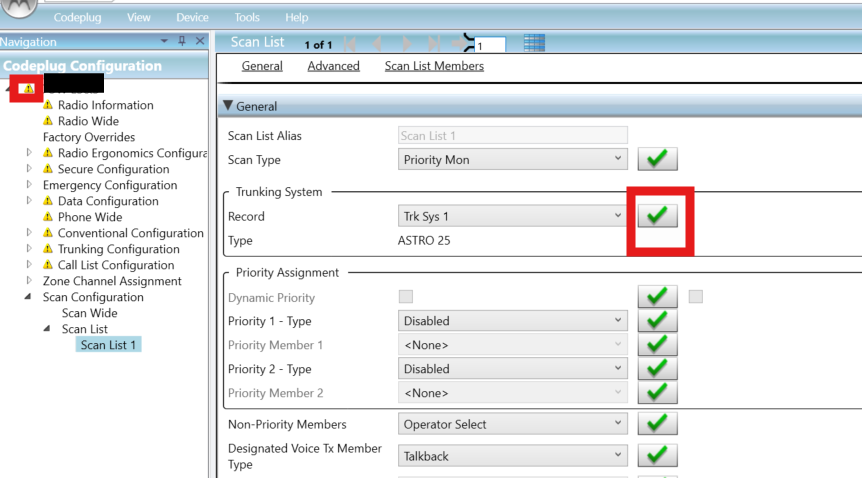Toggle checkbox right of Dynamic Priority checkmark

click(695, 297)
